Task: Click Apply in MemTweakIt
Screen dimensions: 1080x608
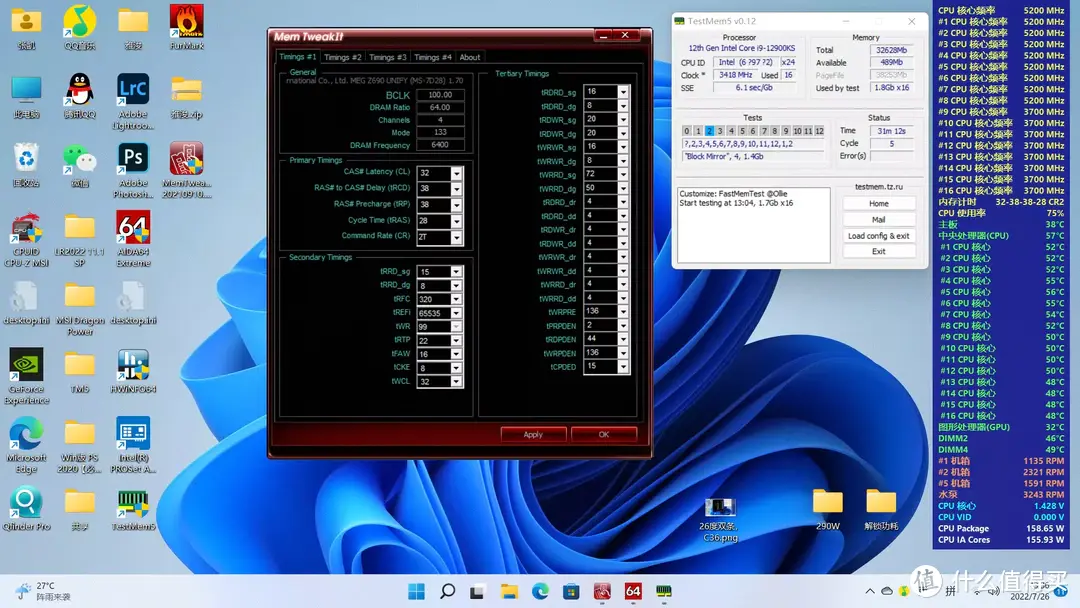Action: 533,434
